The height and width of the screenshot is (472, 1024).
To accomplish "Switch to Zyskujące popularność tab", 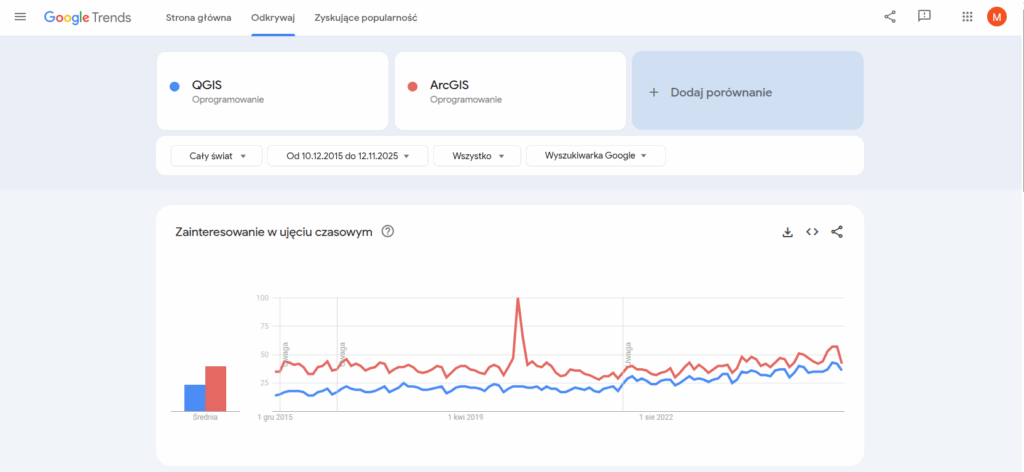I will click(x=365, y=18).
